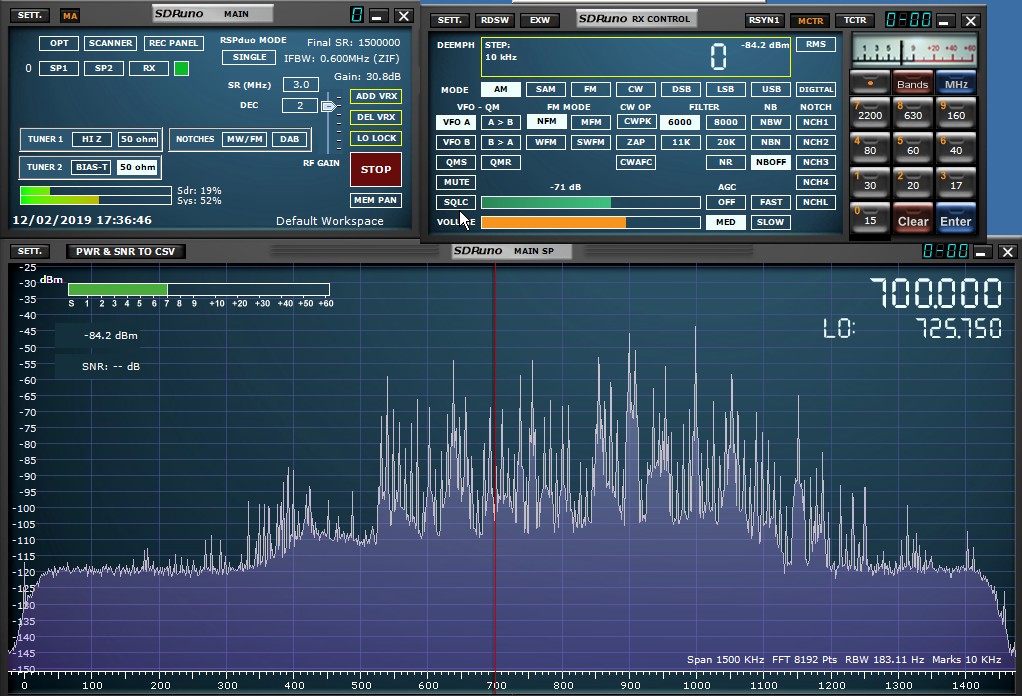Enable NR noise reduction
Screen dimensions: 1022x696
pos(725,162)
